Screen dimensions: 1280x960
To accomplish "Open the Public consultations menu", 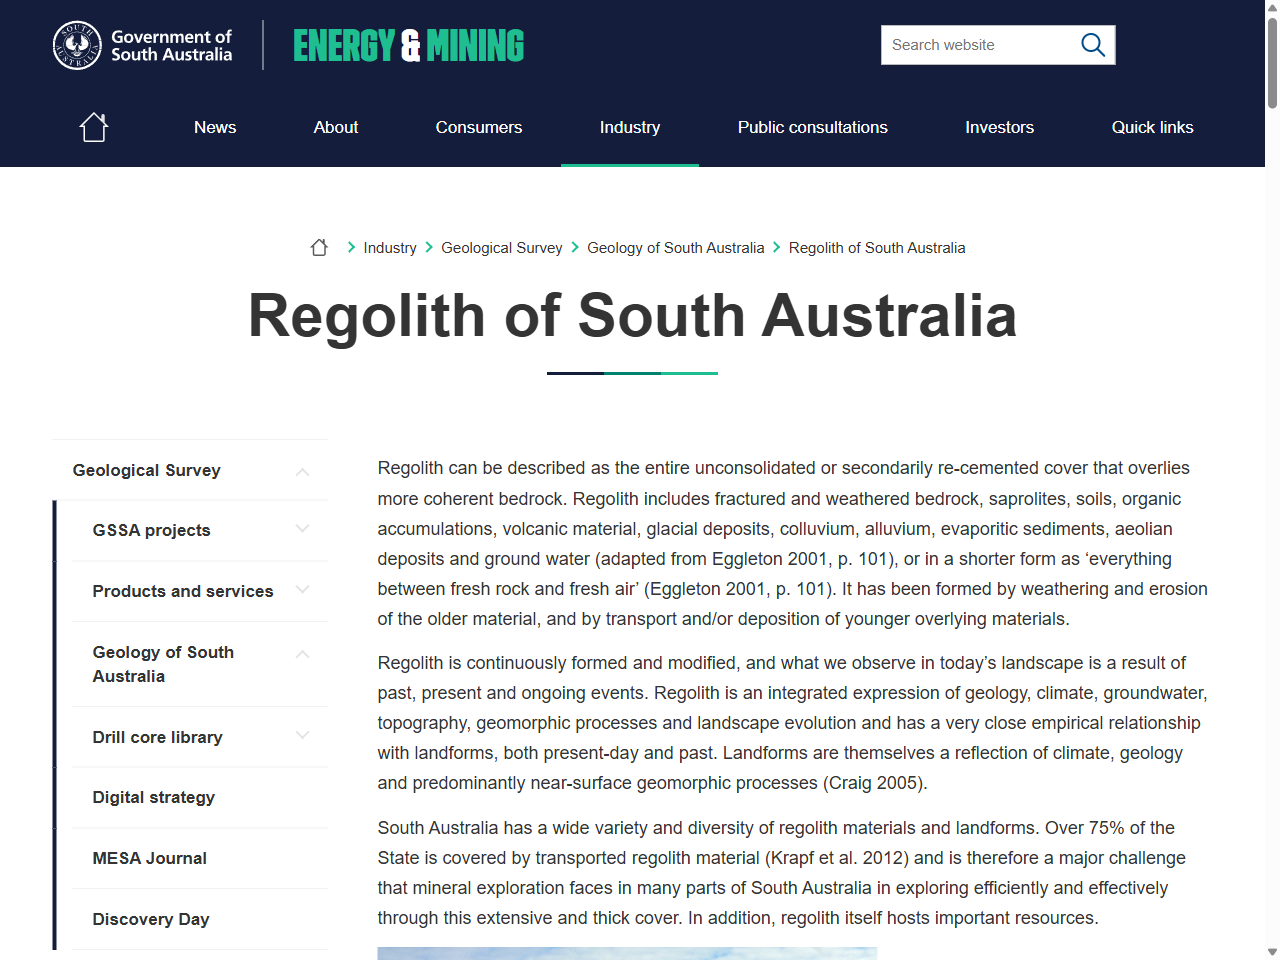I will [812, 127].
